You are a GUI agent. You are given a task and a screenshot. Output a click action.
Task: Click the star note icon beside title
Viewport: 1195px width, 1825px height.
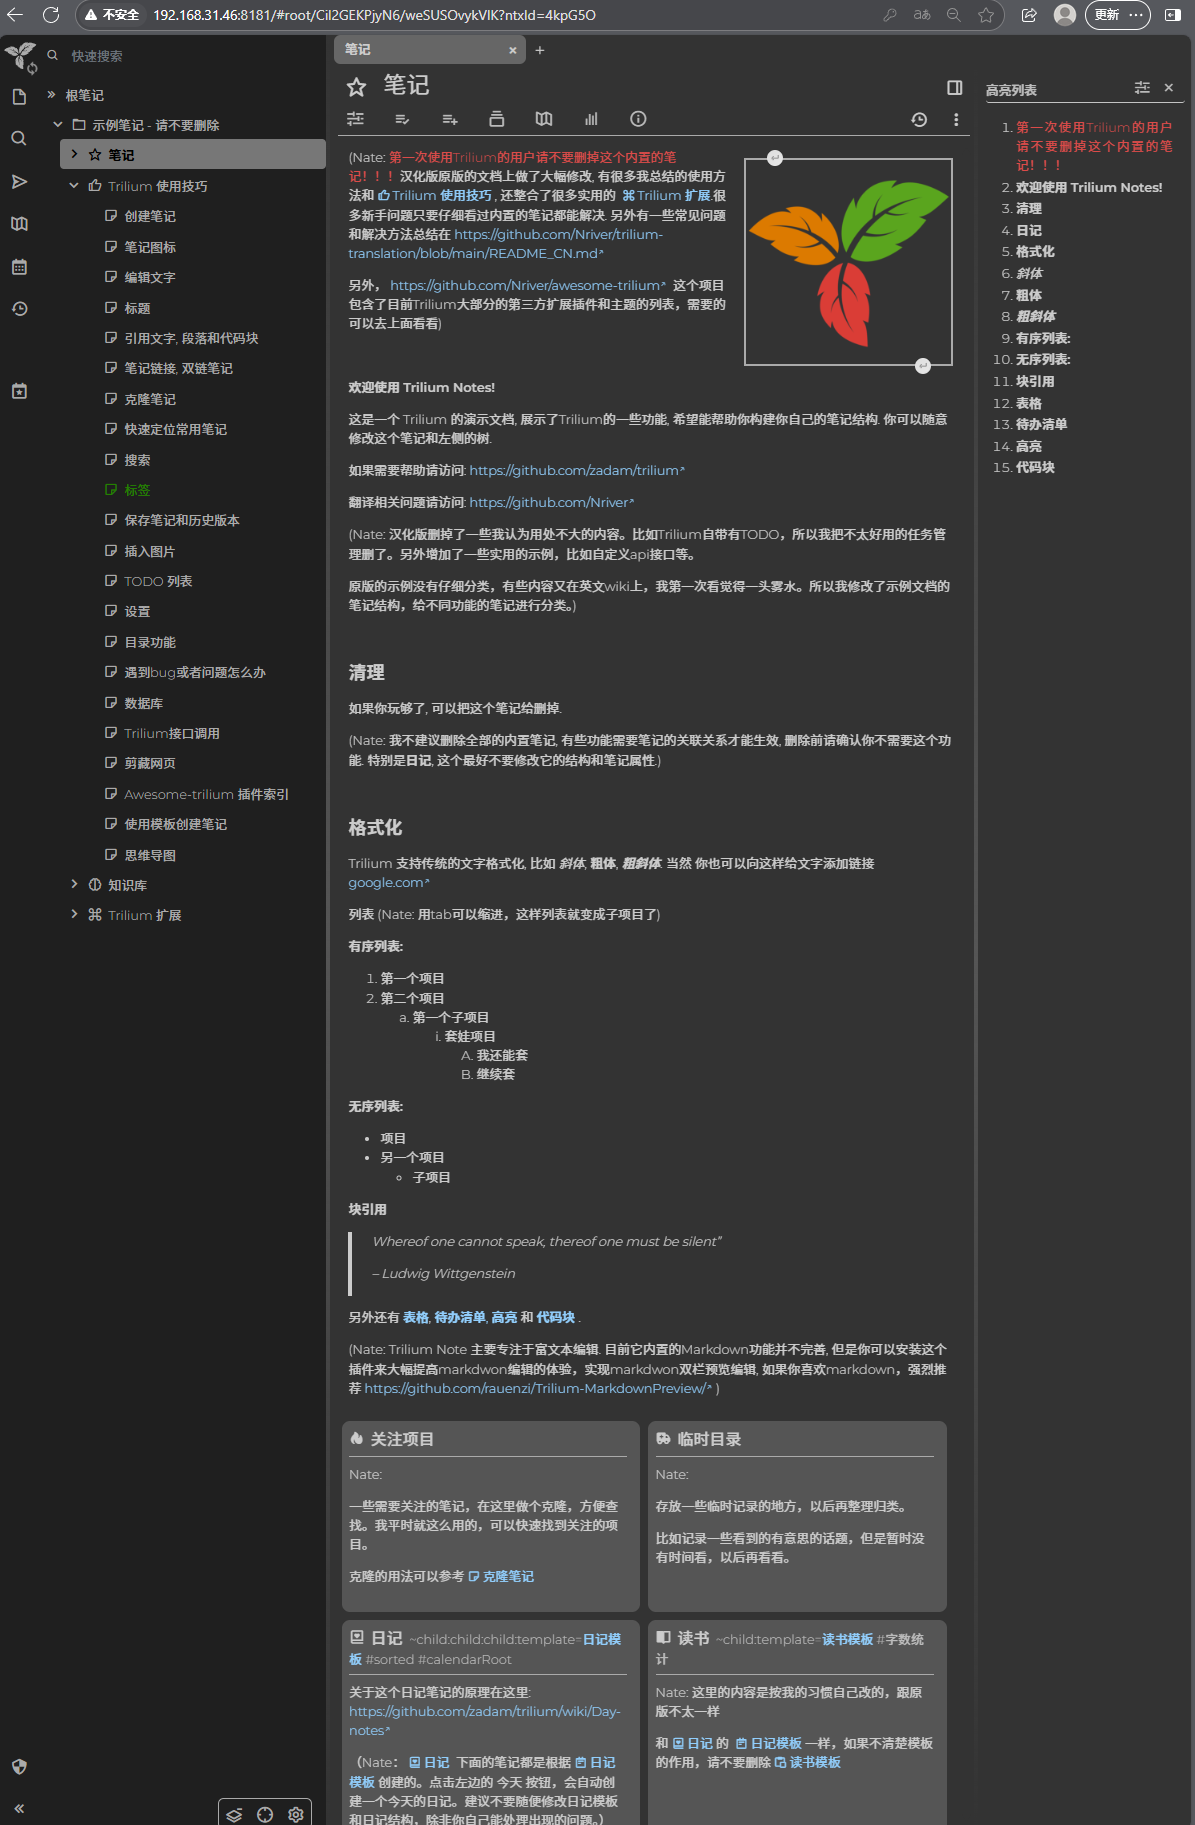(x=356, y=87)
